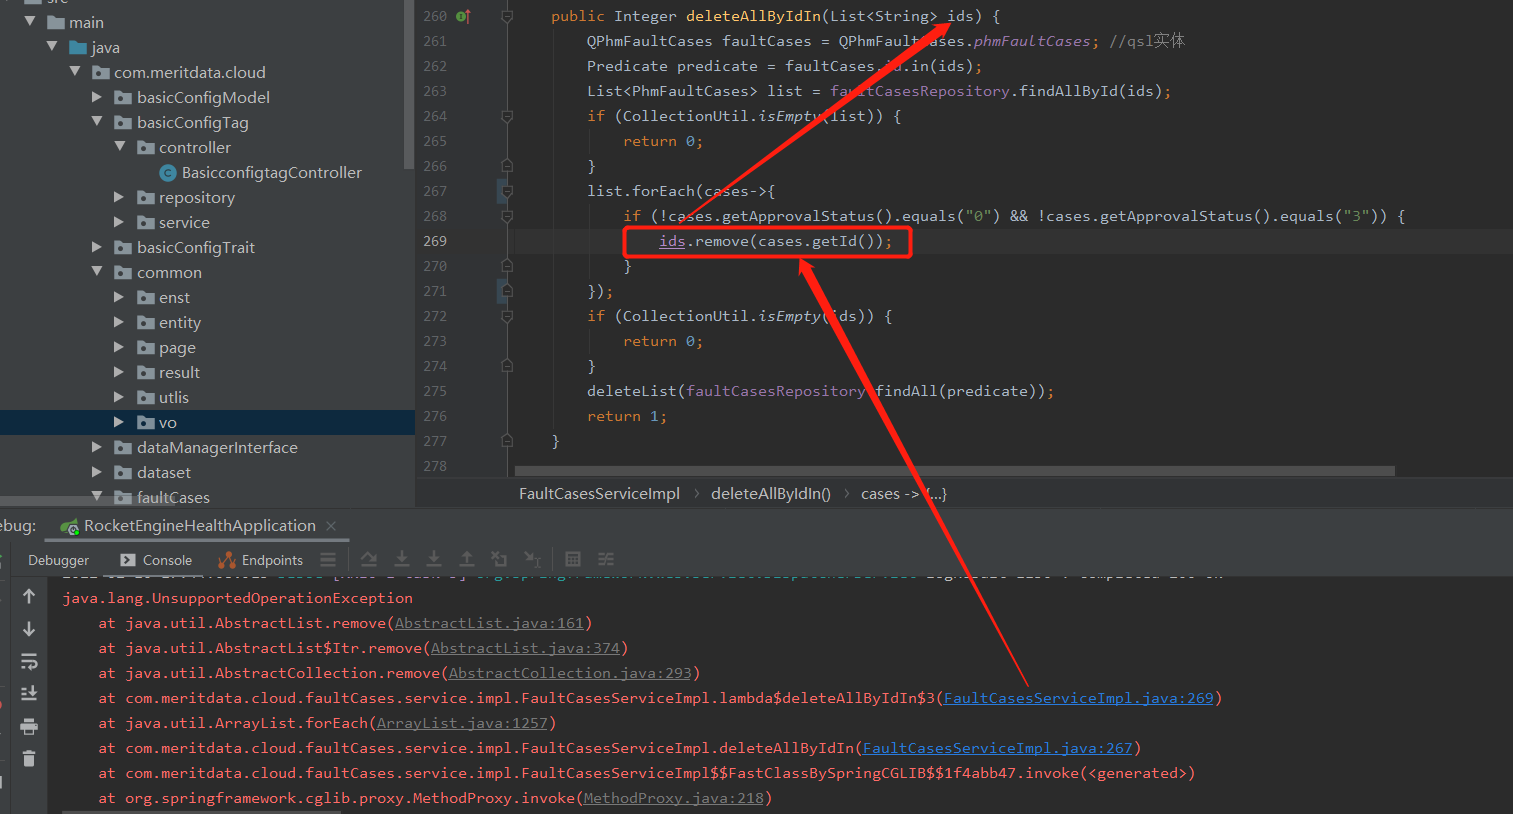Click the Down the Stack Trace arrow

tap(29, 629)
